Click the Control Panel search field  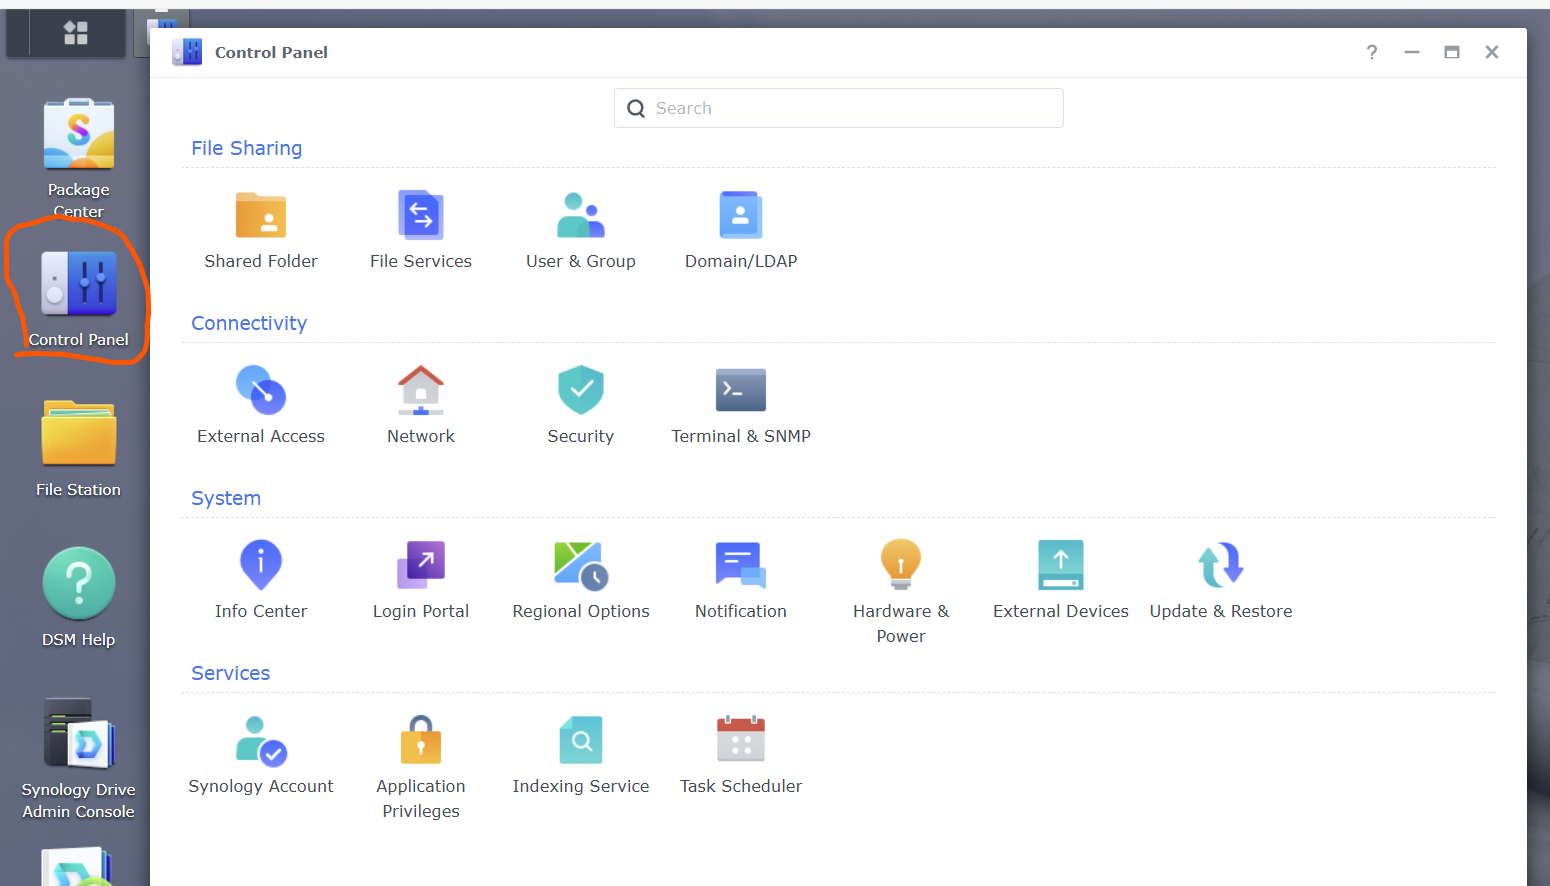(x=839, y=108)
